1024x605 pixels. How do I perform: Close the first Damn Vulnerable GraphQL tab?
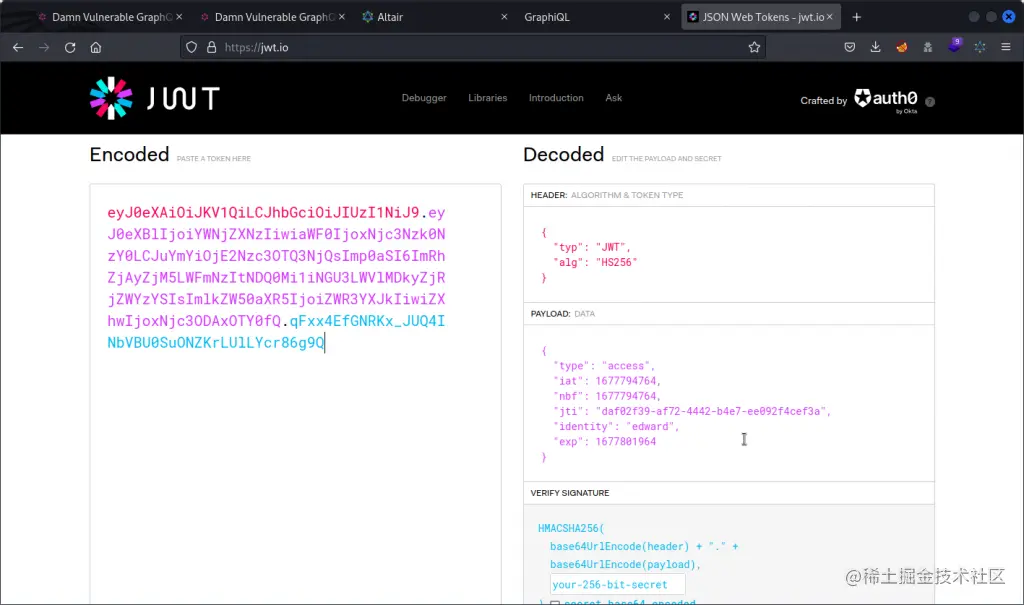[x=179, y=17]
